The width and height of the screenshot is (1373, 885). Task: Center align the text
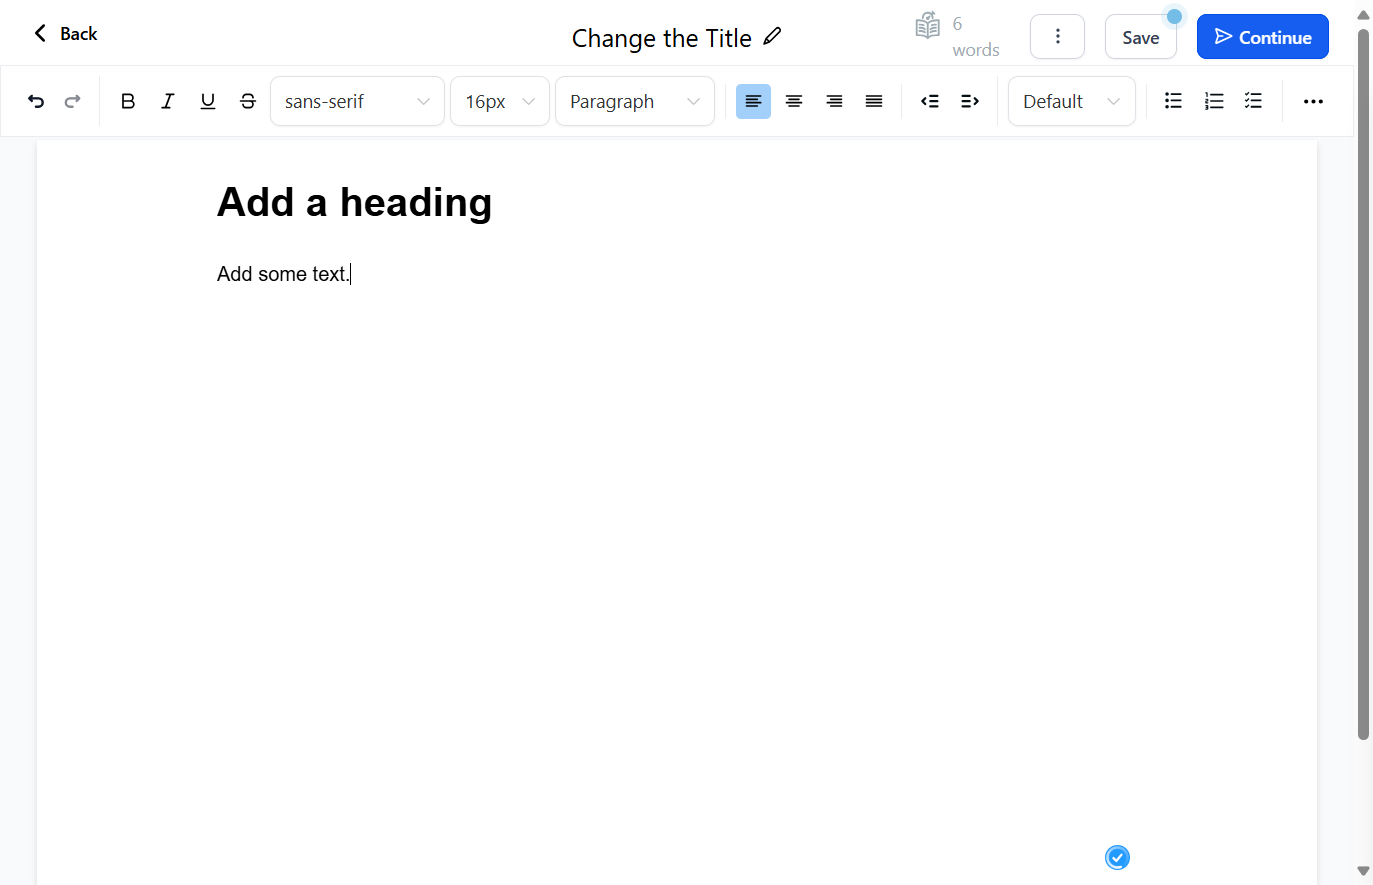point(794,101)
